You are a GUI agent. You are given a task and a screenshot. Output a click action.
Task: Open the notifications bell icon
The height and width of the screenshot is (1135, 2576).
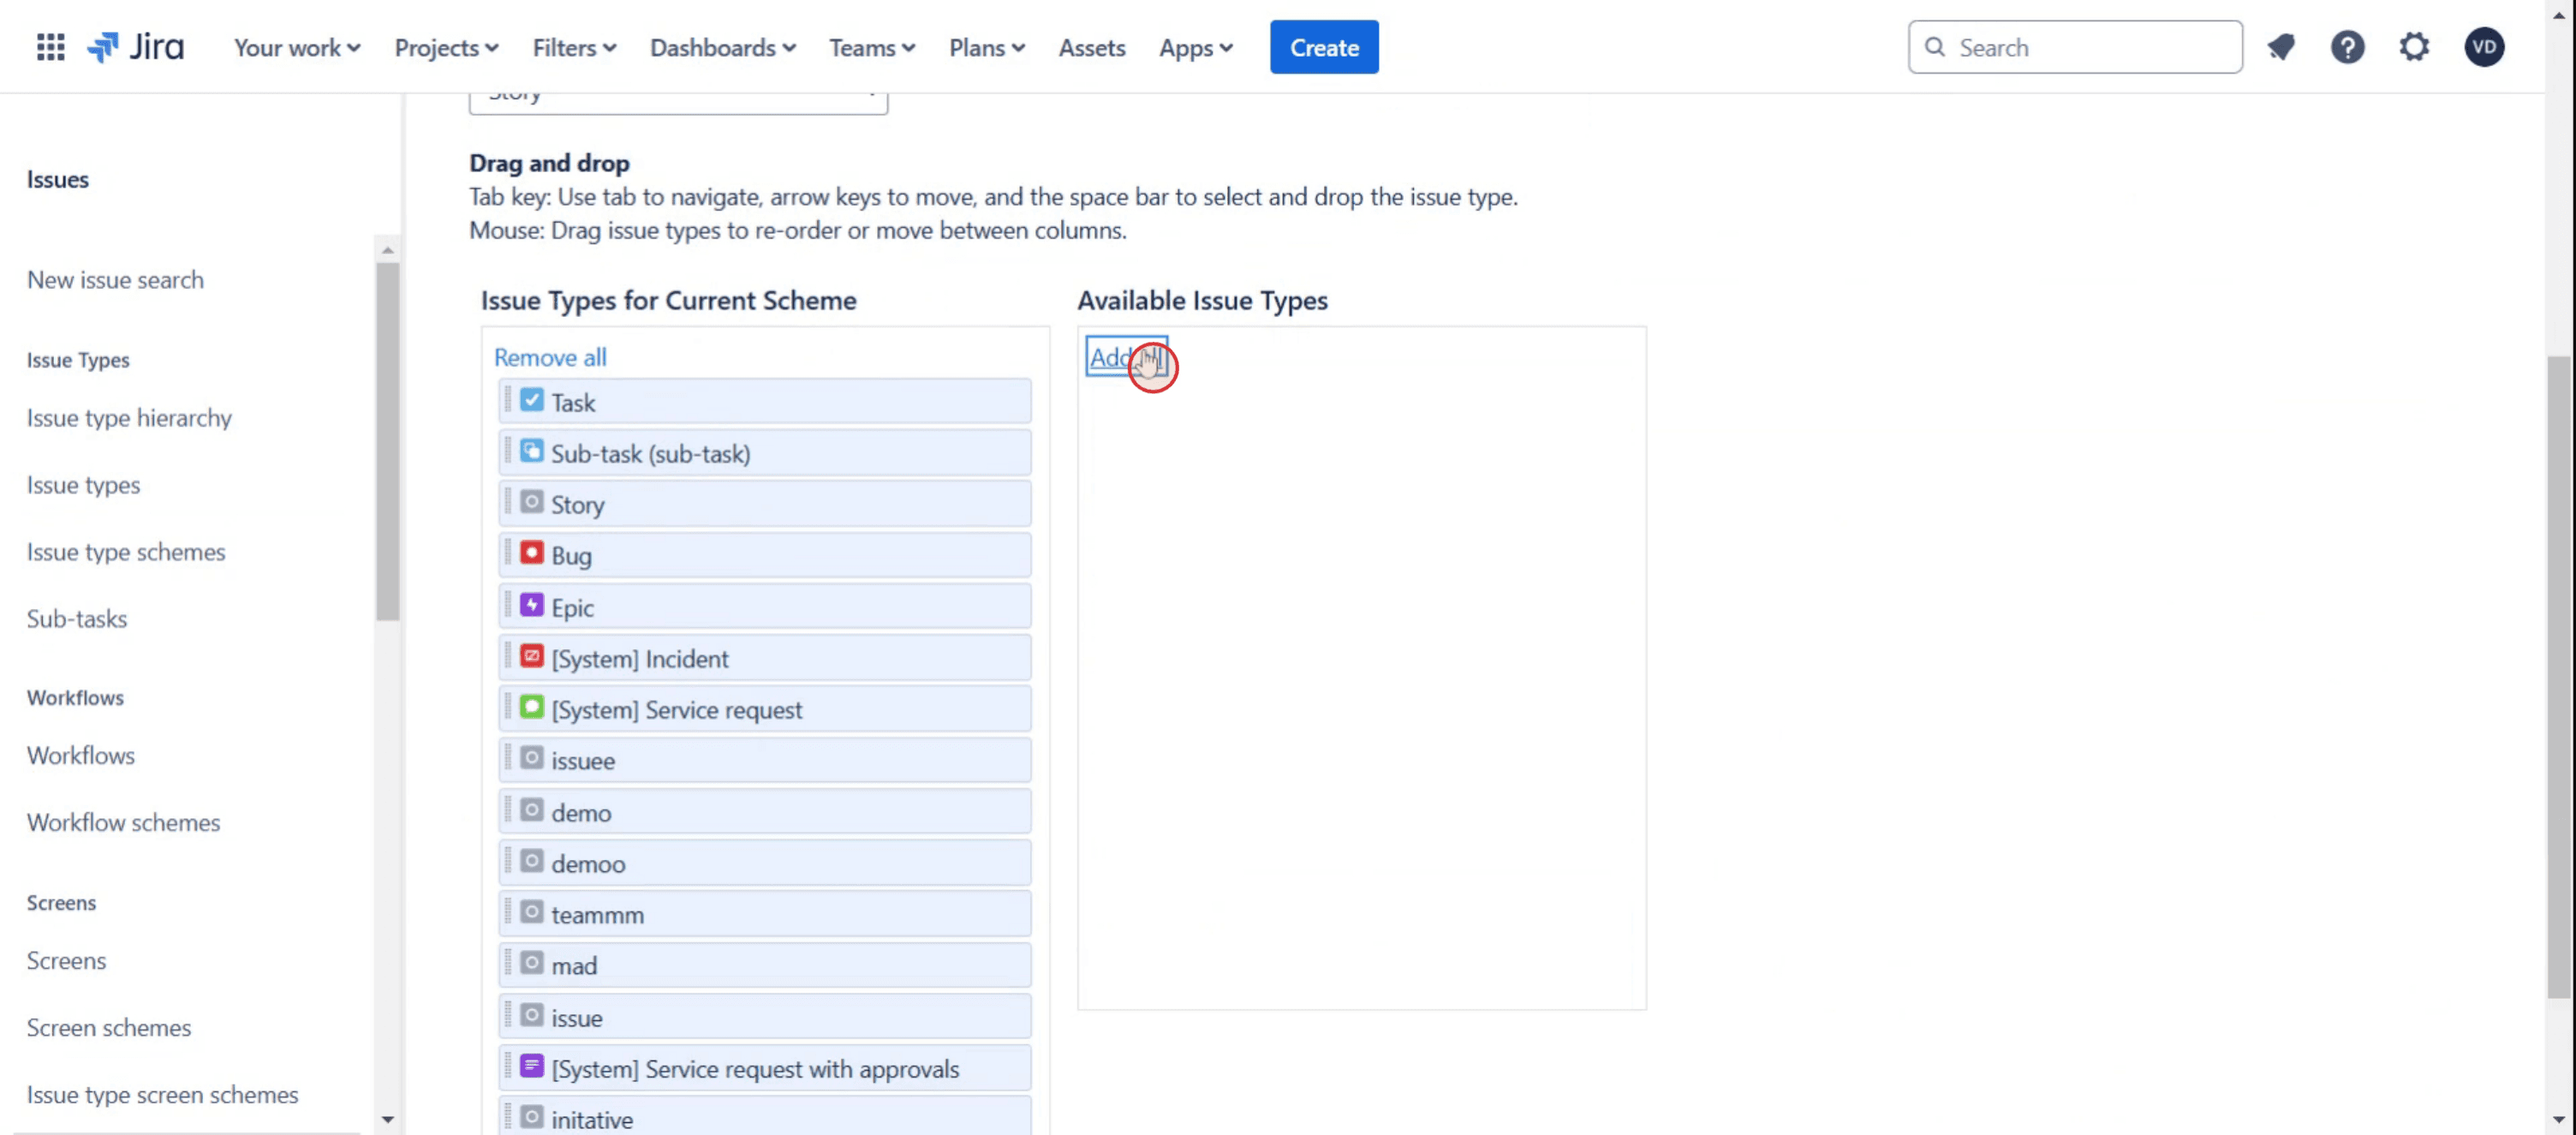click(x=2281, y=47)
